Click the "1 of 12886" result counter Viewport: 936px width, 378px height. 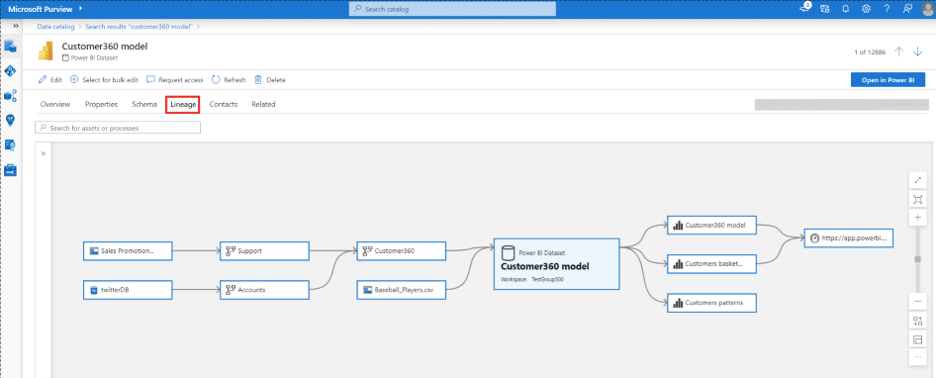pos(870,53)
